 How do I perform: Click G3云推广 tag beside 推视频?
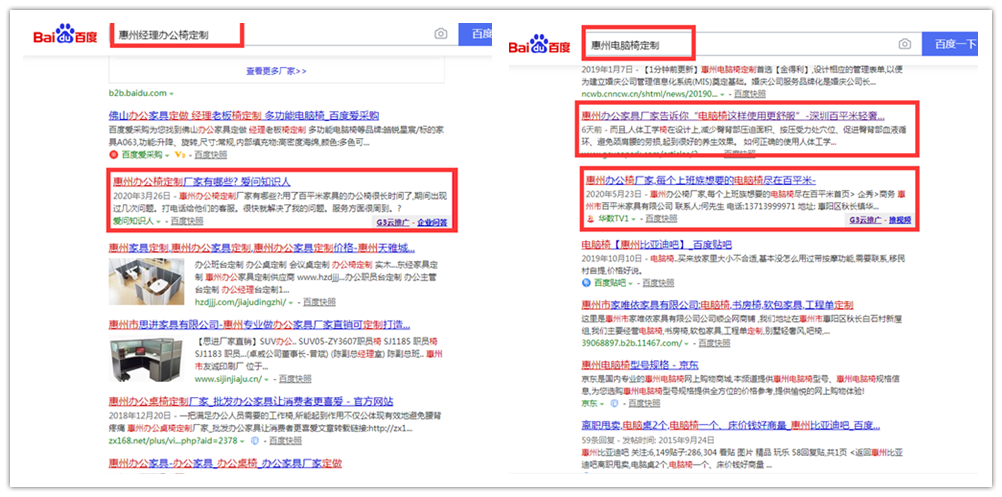point(865,220)
